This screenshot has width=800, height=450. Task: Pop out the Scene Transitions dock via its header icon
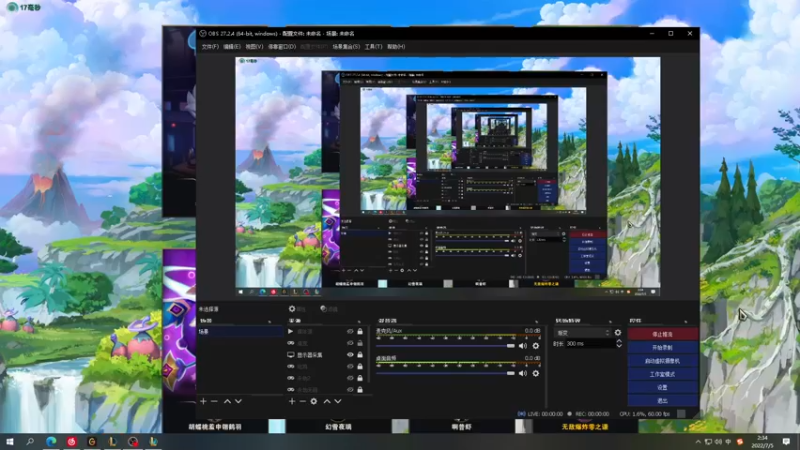pos(611,321)
